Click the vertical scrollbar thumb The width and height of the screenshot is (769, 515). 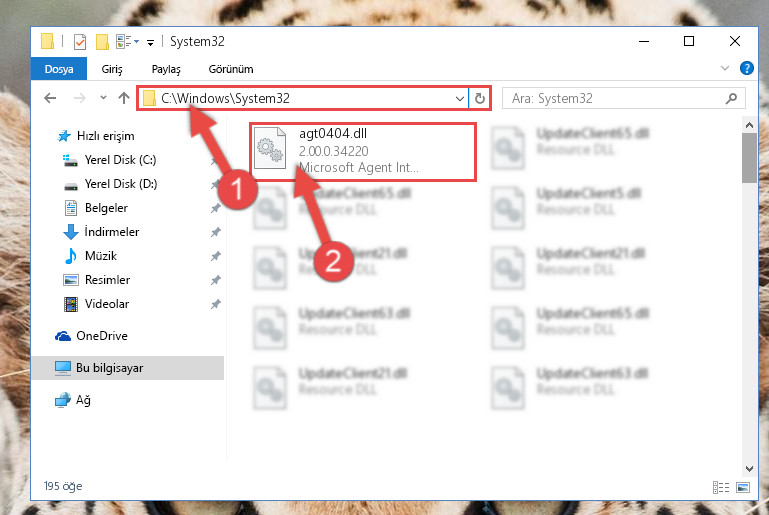749,157
